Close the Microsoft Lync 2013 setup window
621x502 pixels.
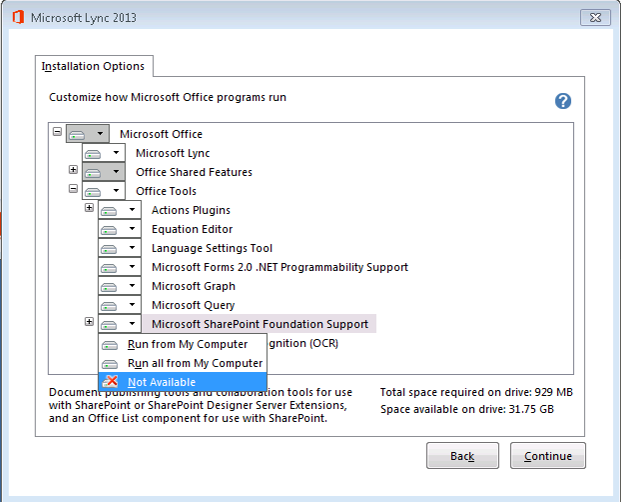coord(595,17)
